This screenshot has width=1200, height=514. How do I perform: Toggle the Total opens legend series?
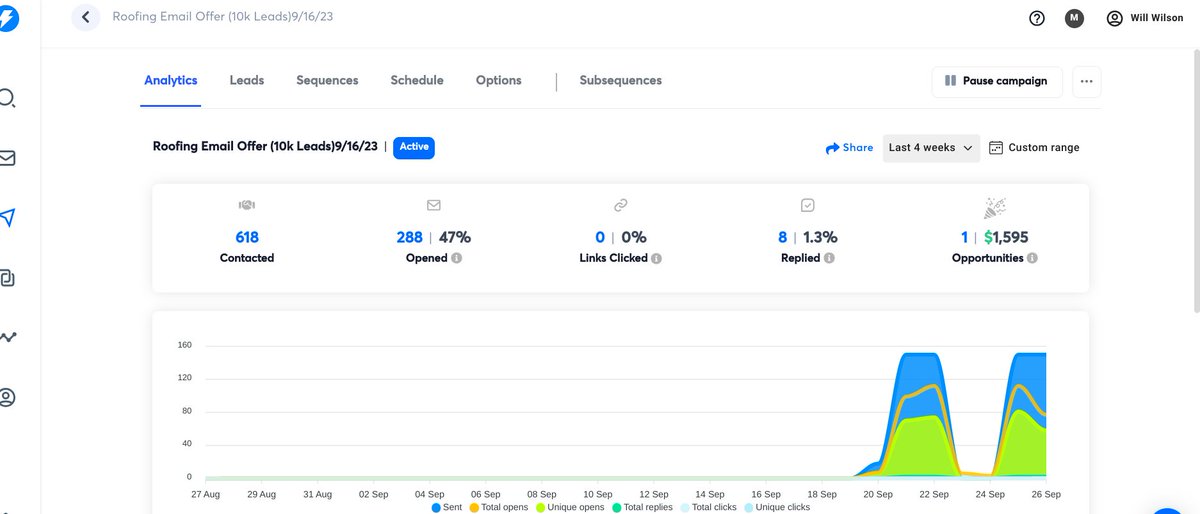501,508
